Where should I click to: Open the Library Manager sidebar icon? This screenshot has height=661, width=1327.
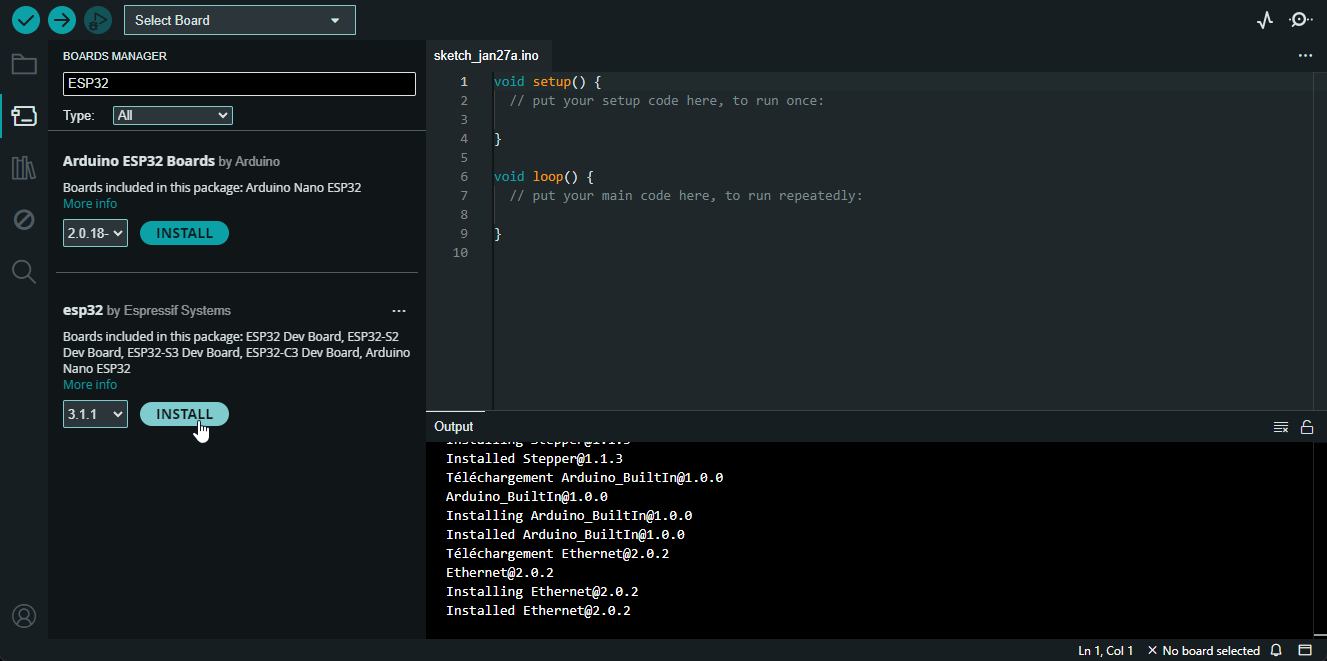24,168
